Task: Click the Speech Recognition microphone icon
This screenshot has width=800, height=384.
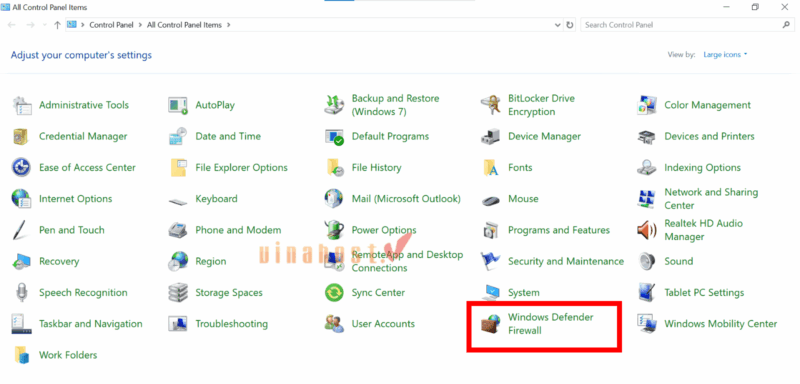Action: pos(21,293)
